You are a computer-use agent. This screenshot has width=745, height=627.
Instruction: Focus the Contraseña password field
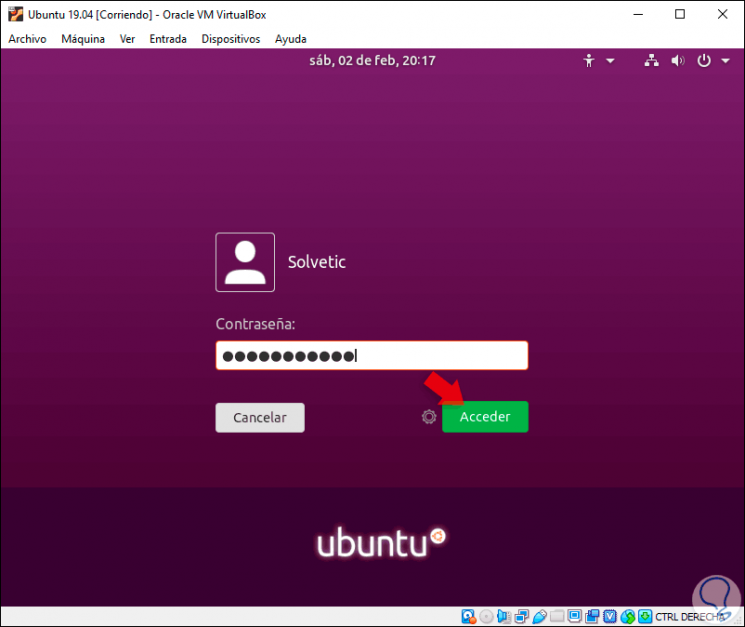pos(372,355)
